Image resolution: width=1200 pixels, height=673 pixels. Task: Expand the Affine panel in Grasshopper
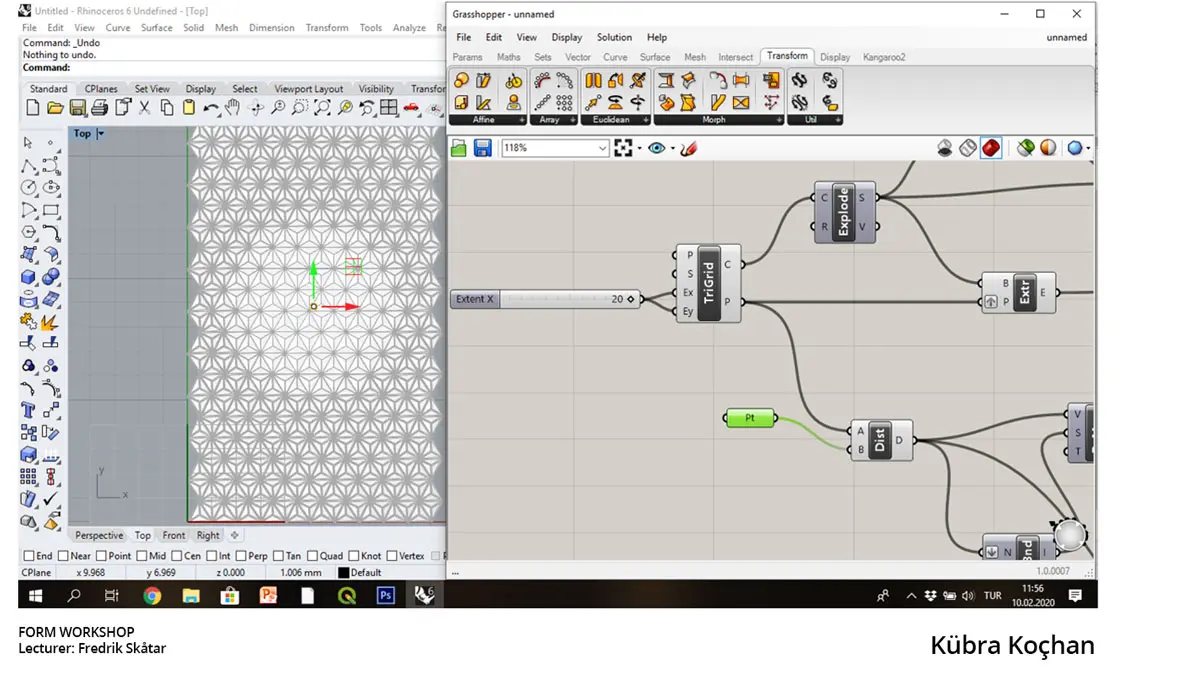520,120
